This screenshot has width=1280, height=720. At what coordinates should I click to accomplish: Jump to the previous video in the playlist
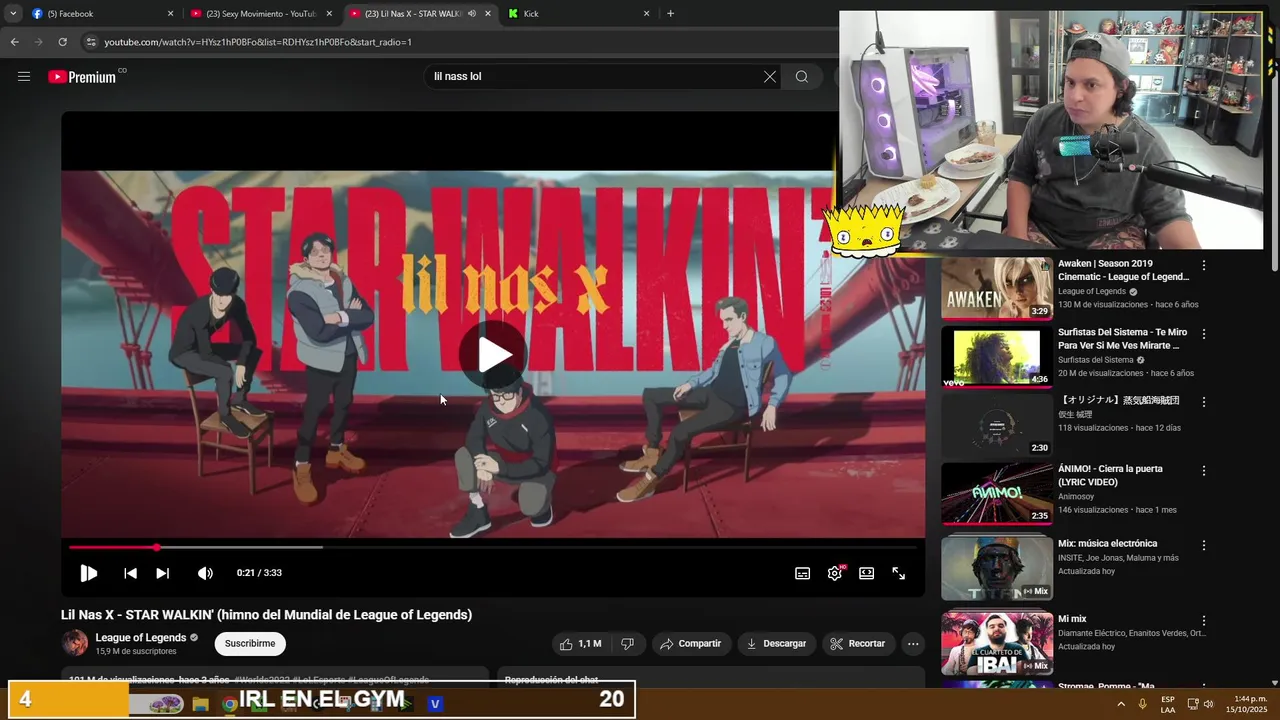point(130,573)
